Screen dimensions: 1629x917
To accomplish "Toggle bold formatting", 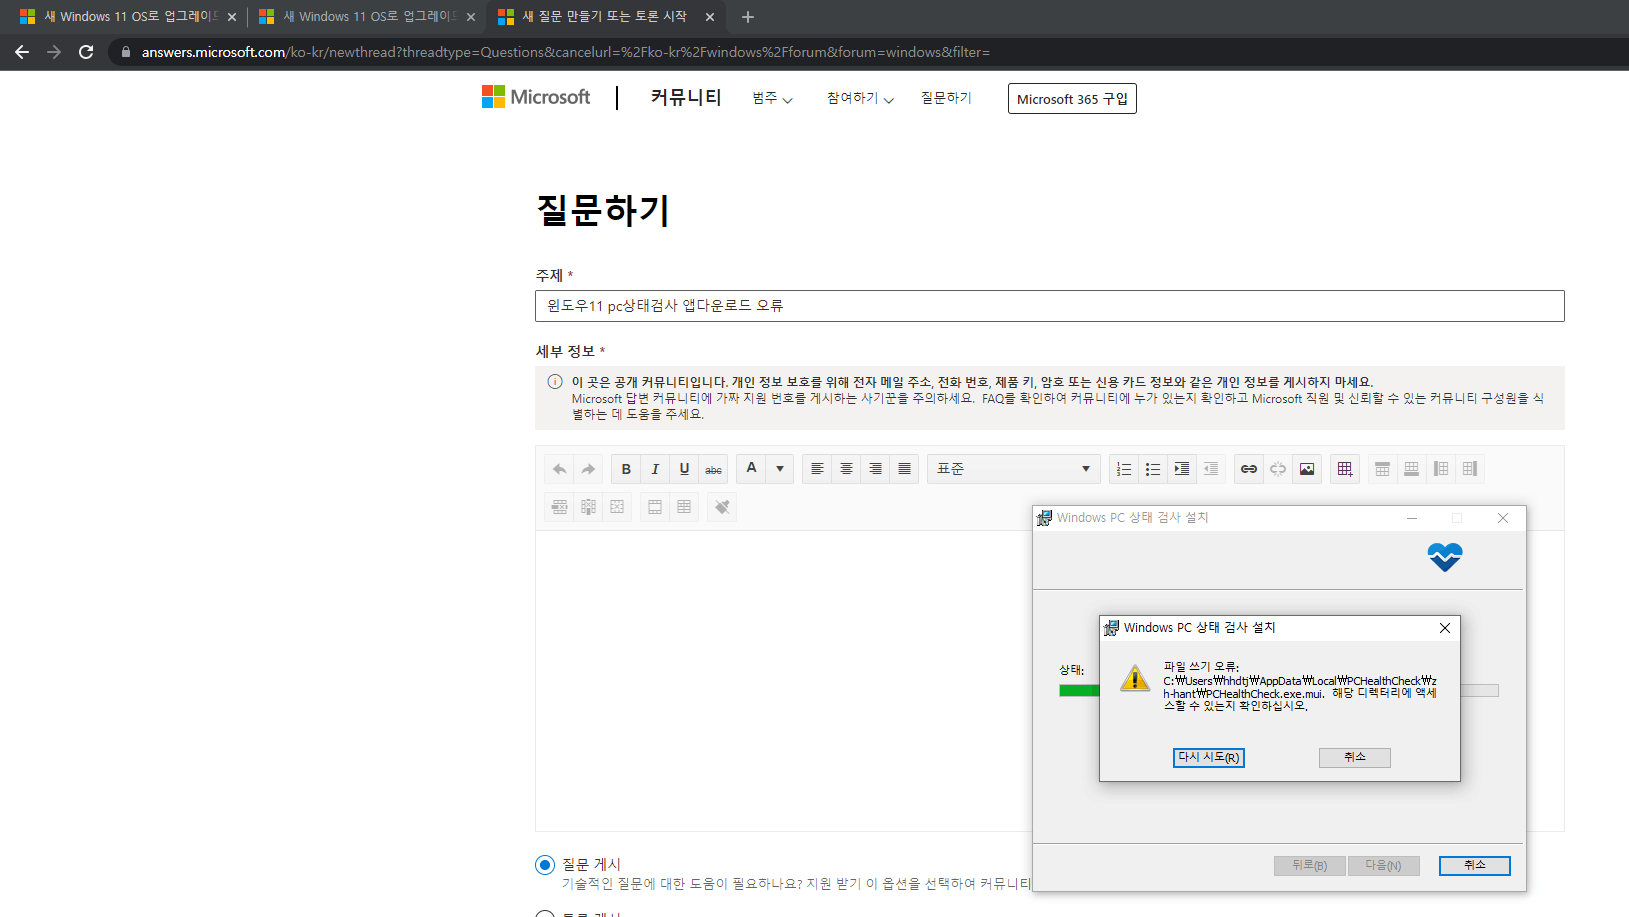I will pos(626,469).
